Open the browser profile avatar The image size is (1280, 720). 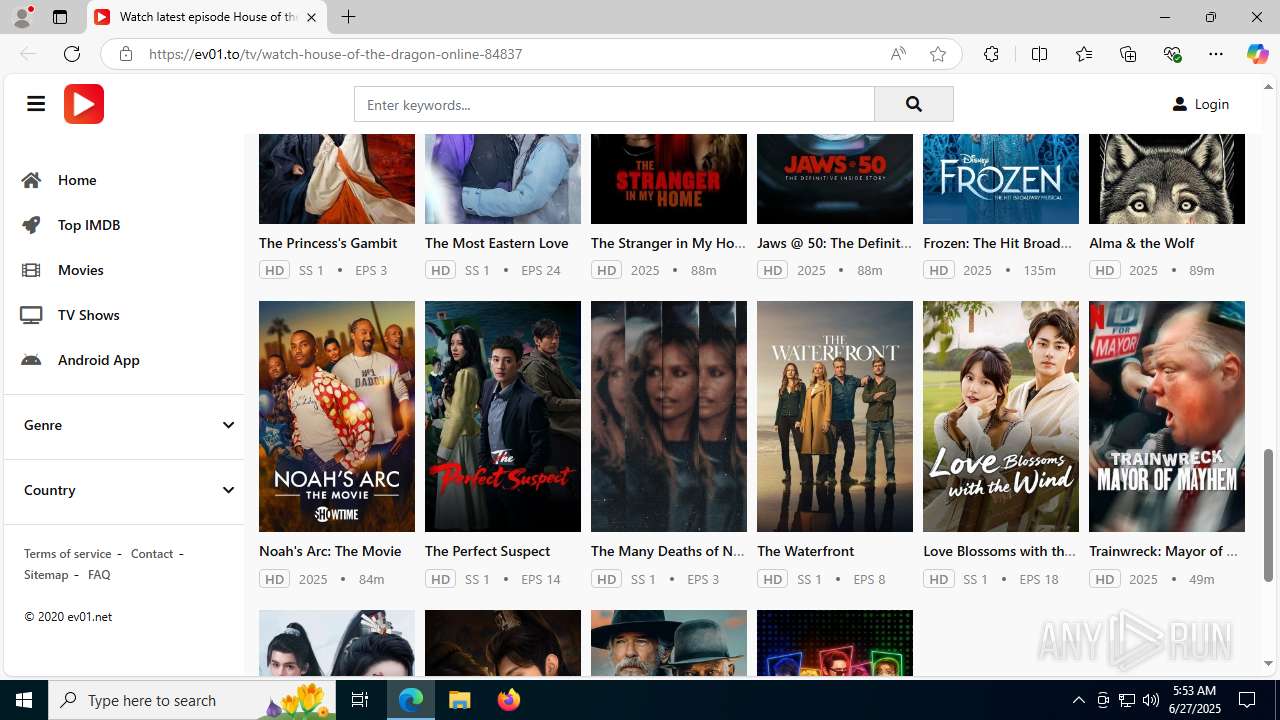[22, 17]
